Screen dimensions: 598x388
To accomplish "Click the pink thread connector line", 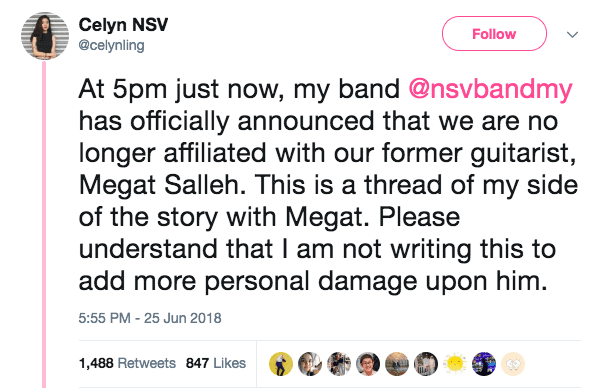I will pyautogui.click(x=44, y=224).
